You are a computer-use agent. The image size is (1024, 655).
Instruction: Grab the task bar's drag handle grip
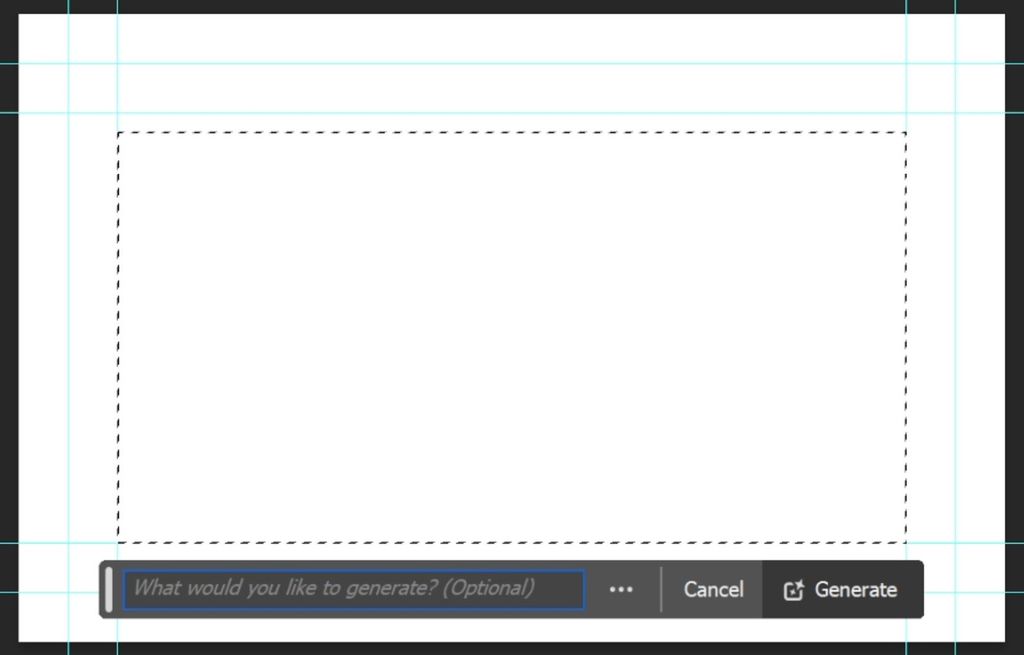click(108, 590)
